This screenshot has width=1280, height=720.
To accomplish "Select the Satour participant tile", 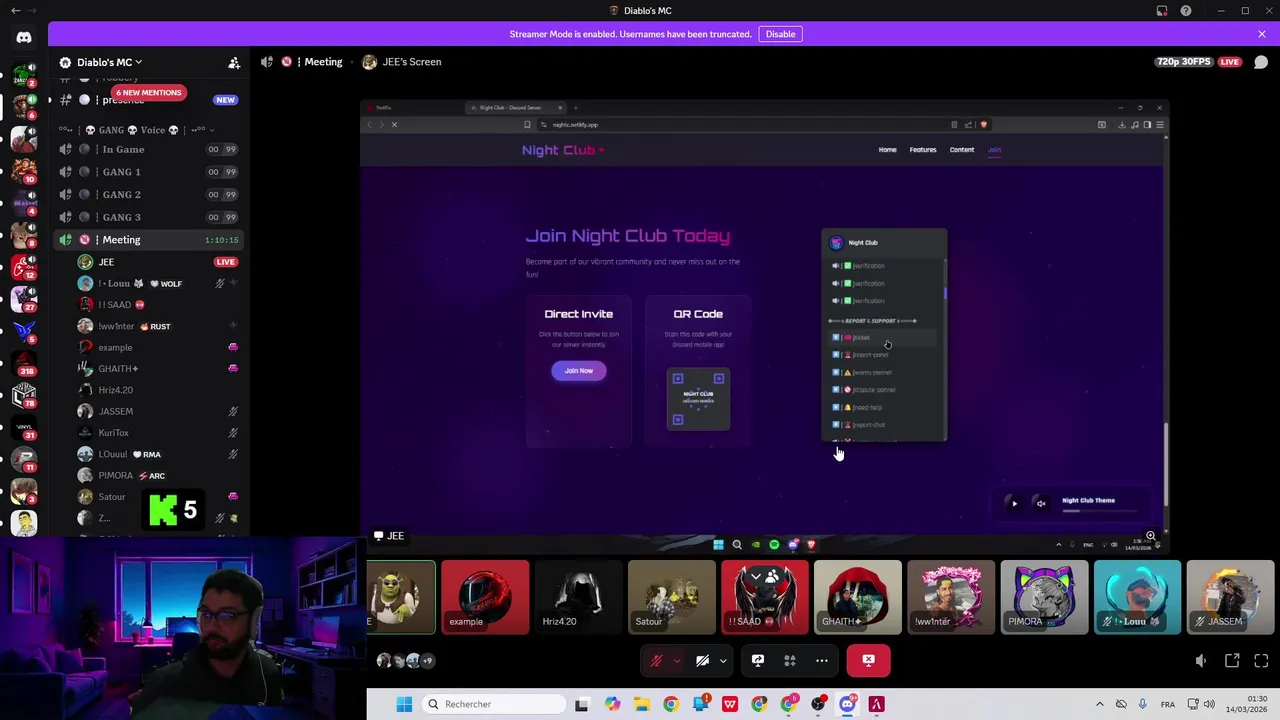I will click(x=671, y=597).
